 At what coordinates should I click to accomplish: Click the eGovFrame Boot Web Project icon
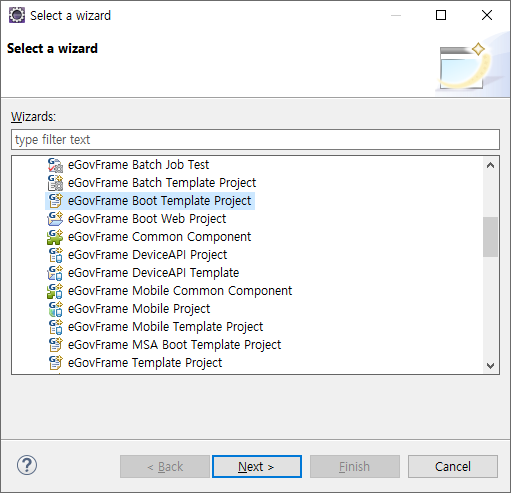click(x=55, y=219)
